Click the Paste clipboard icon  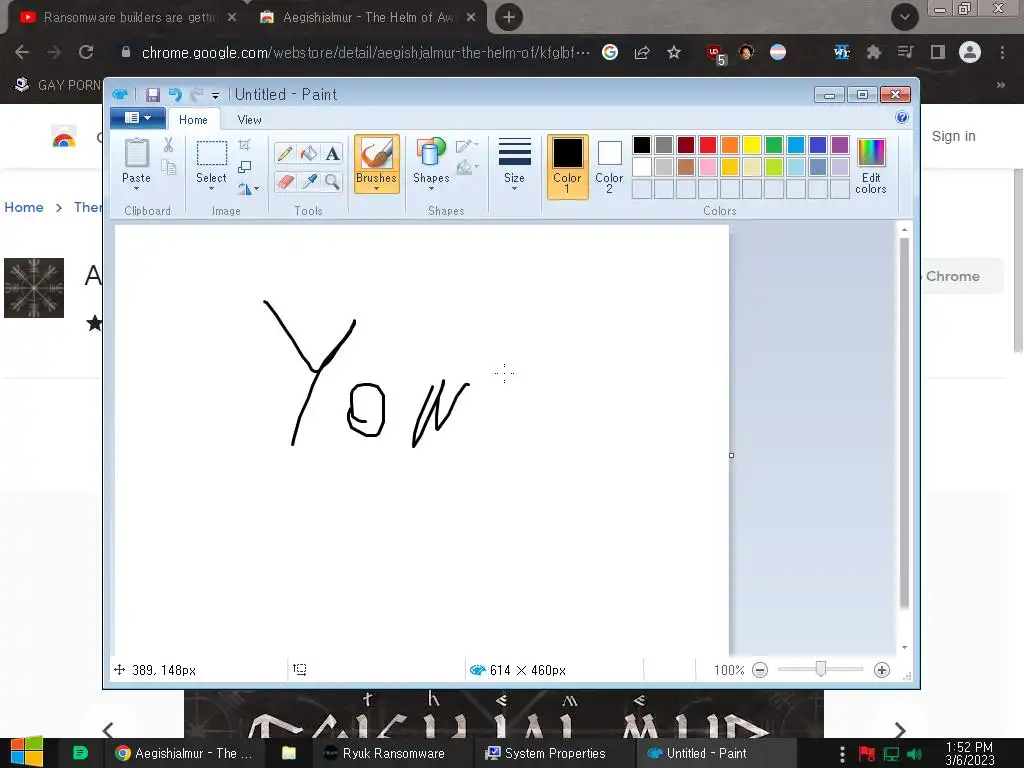coord(136,153)
